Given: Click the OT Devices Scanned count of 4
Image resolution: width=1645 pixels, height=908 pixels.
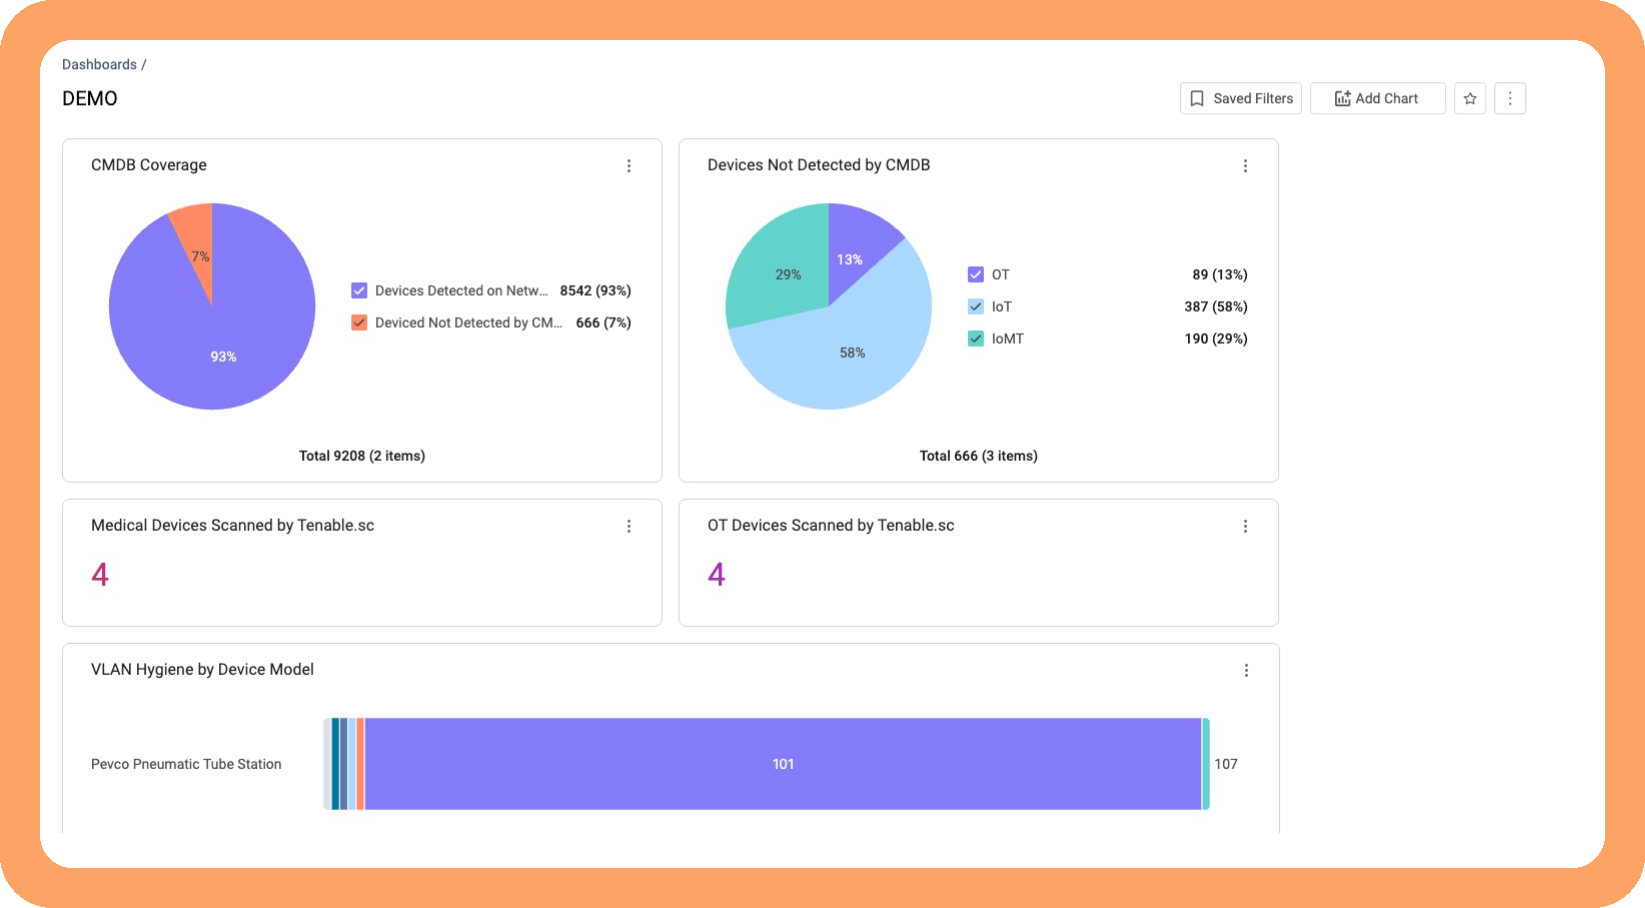Looking at the screenshot, I should click(x=716, y=574).
